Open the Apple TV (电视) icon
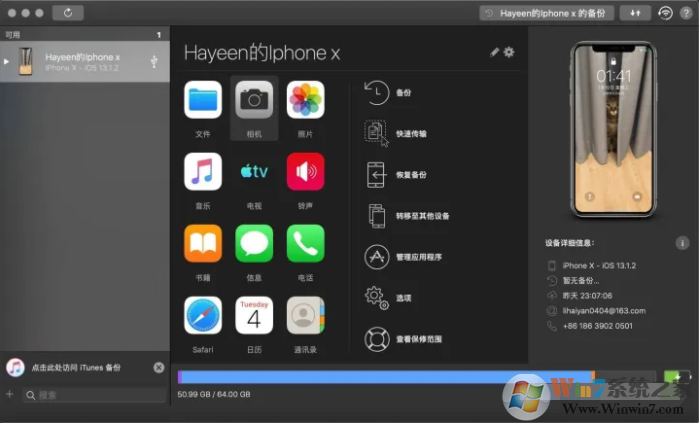 [x=254, y=171]
